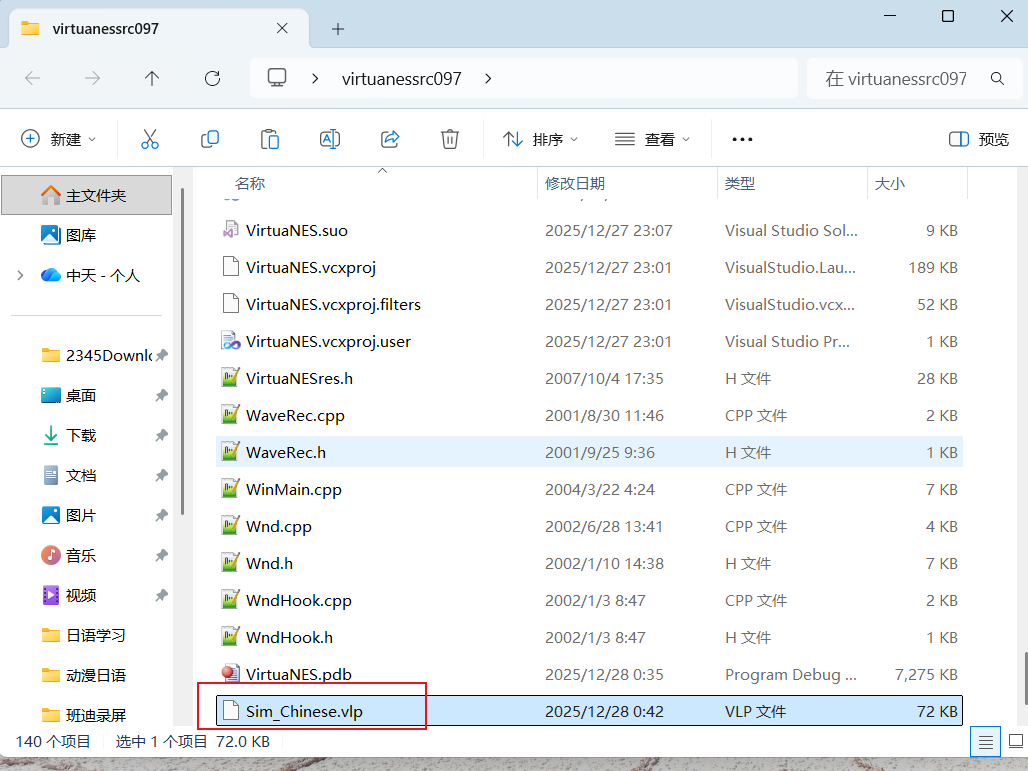
Task: Click the virtuanessrc097 window tab
Action: 157,28
